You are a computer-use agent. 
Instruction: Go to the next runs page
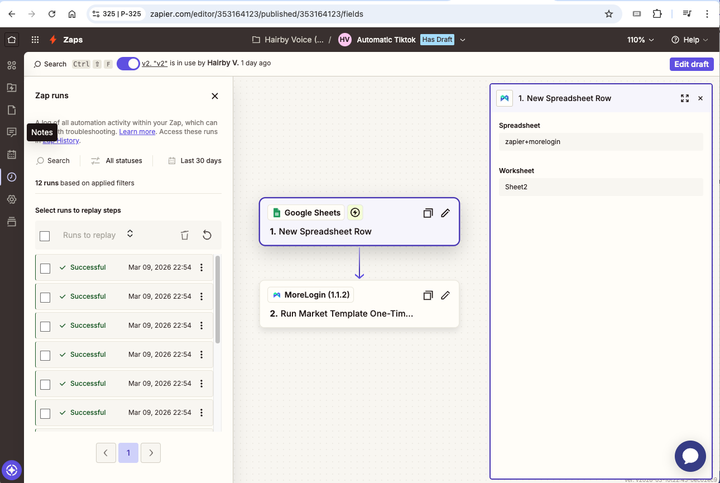tap(151, 453)
